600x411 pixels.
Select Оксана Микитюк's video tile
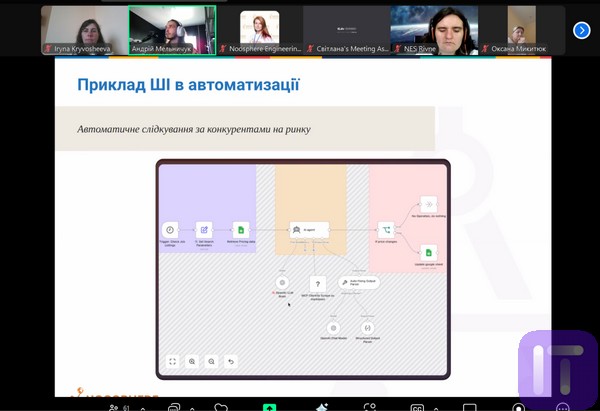521,30
